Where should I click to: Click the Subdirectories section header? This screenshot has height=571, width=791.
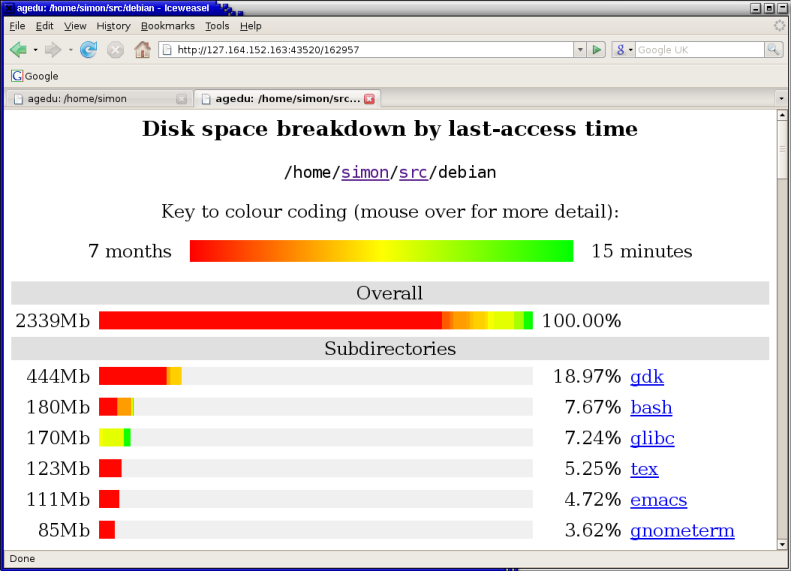coord(390,349)
